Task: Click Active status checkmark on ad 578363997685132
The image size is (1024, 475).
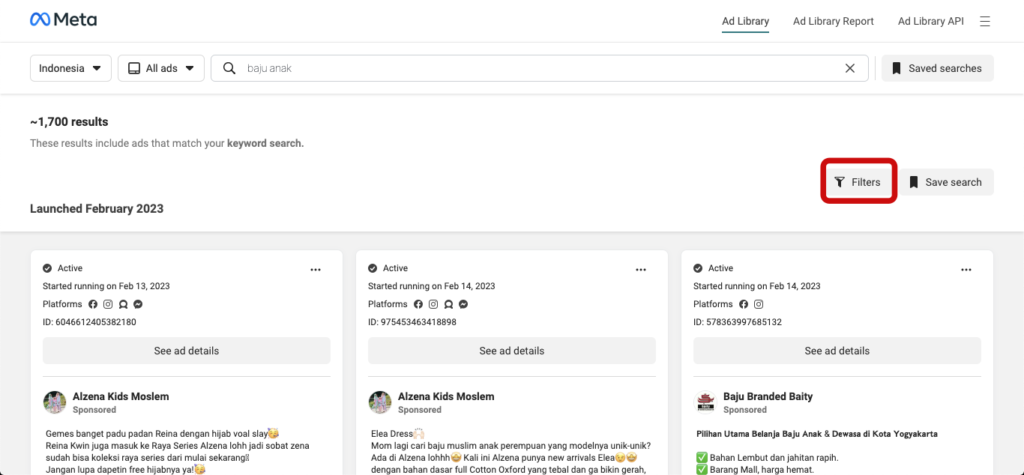Action: click(x=697, y=268)
